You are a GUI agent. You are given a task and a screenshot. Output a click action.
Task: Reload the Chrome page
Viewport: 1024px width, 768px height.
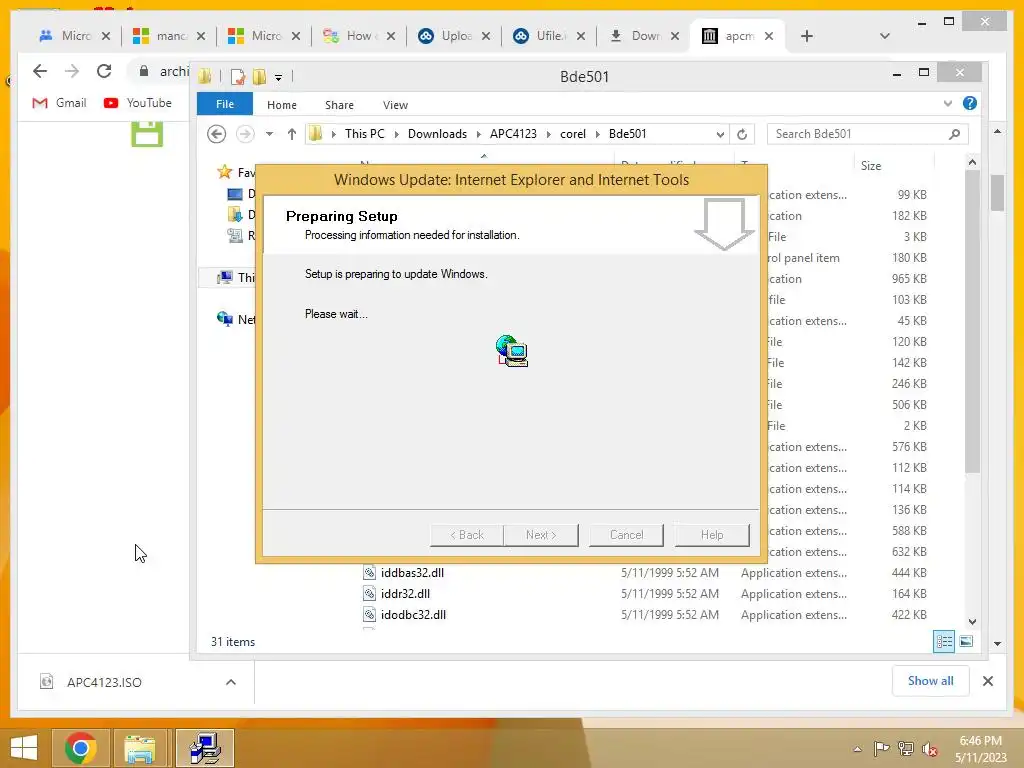click(x=104, y=71)
